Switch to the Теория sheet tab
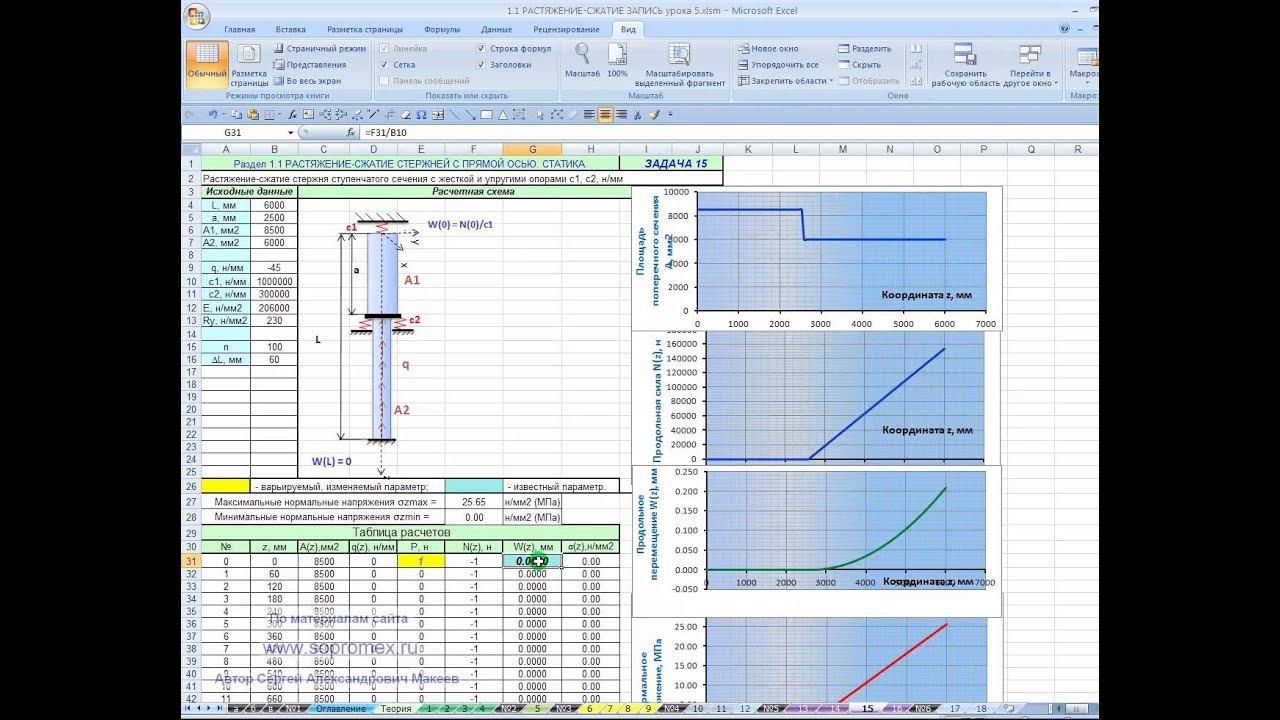The width and height of the screenshot is (1280, 720). (395, 709)
